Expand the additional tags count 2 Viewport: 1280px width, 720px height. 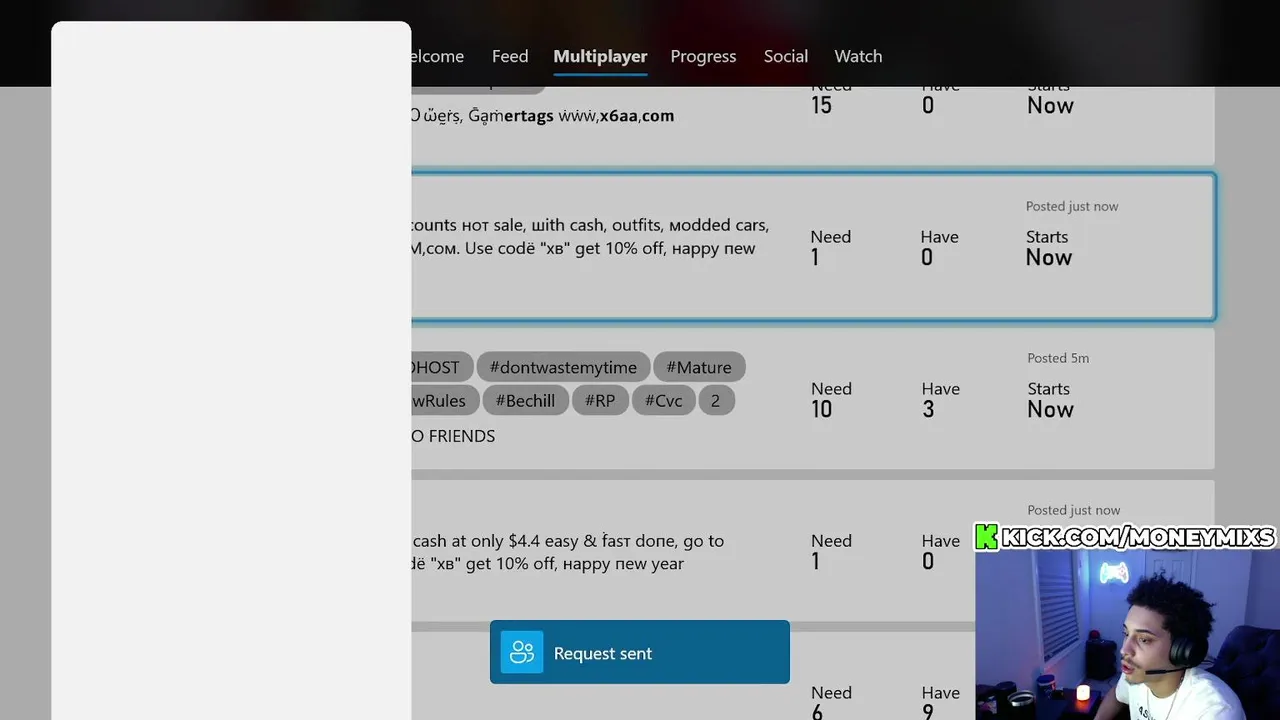715,400
